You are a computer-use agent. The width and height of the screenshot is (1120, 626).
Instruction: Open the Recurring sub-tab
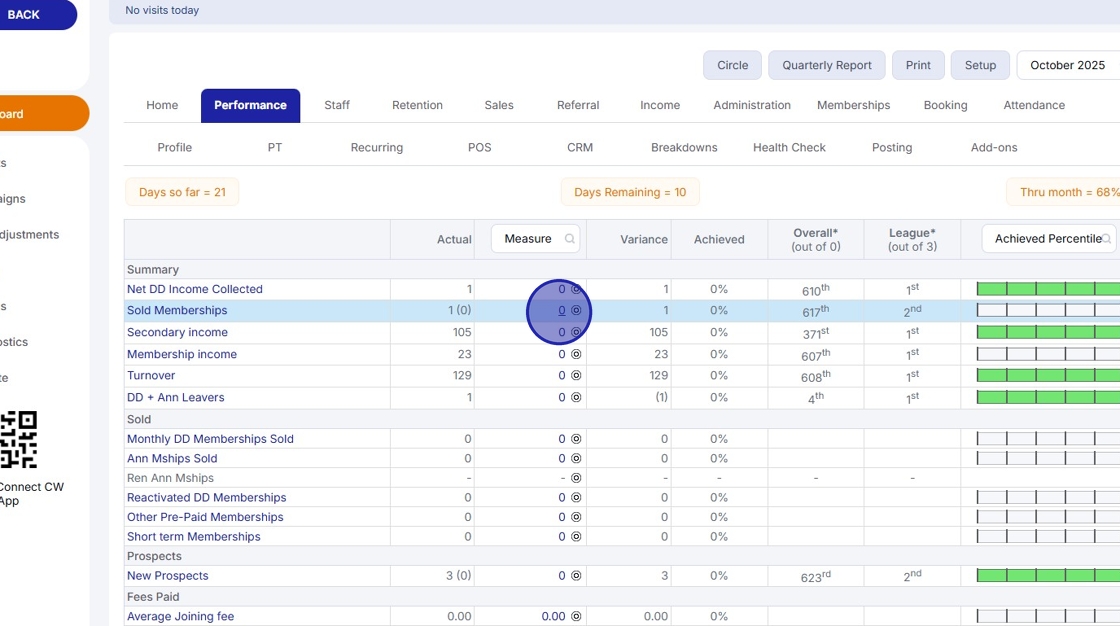pos(376,147)
